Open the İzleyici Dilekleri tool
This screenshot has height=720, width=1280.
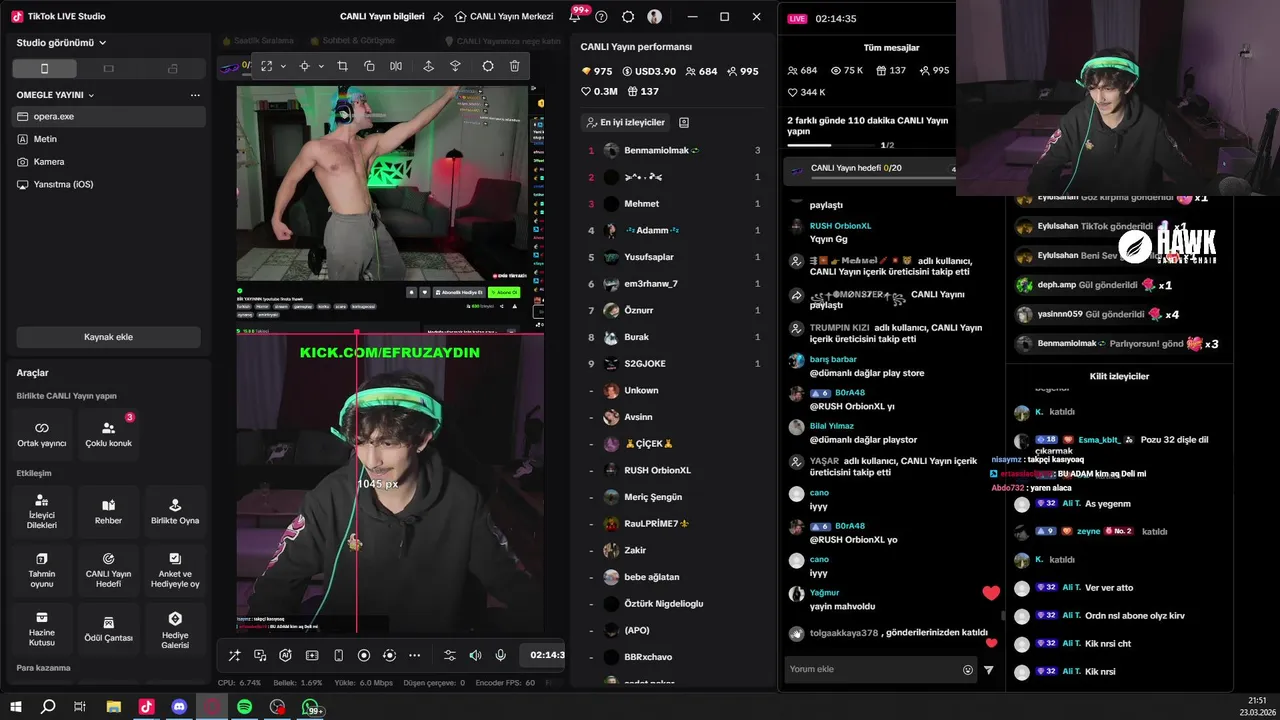tap(42, 512)
